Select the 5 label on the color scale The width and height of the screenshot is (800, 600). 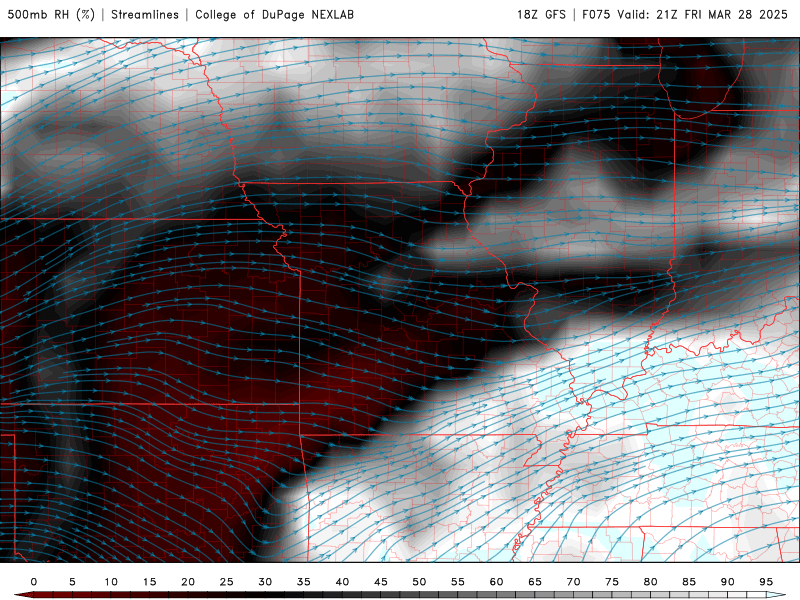[72, 582]
